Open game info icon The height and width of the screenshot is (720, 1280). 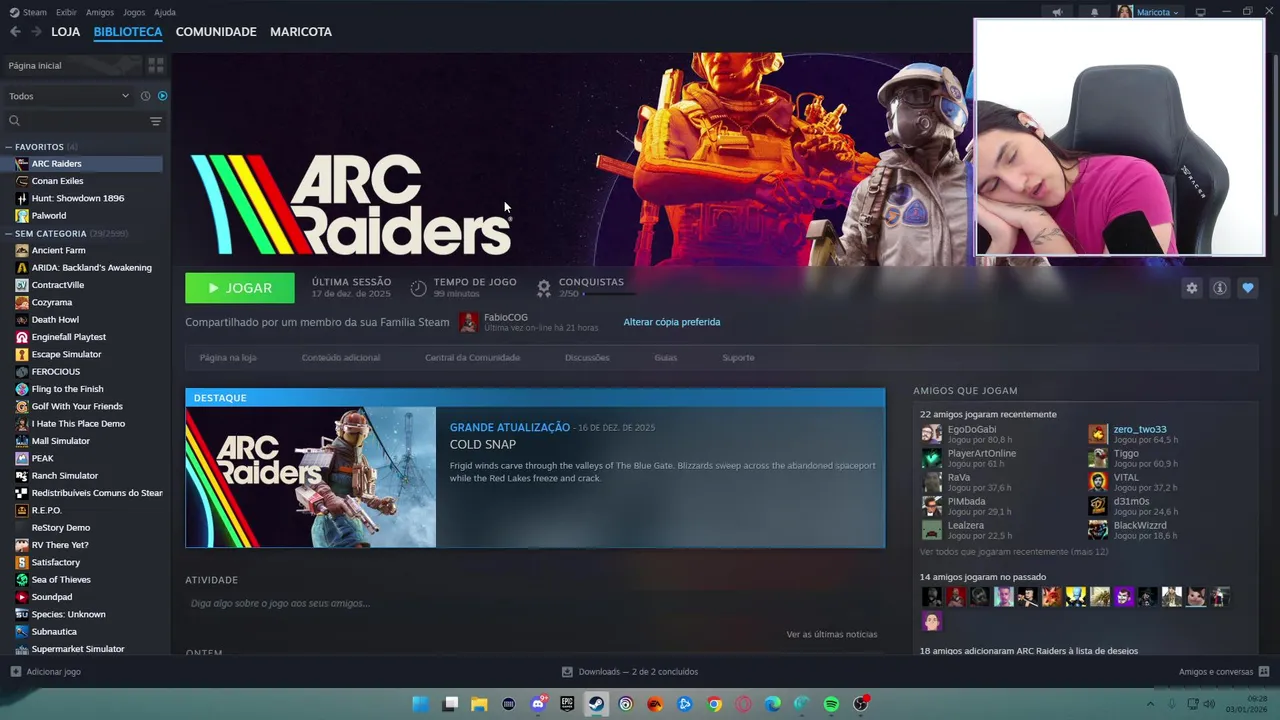tap(1219, 288)
